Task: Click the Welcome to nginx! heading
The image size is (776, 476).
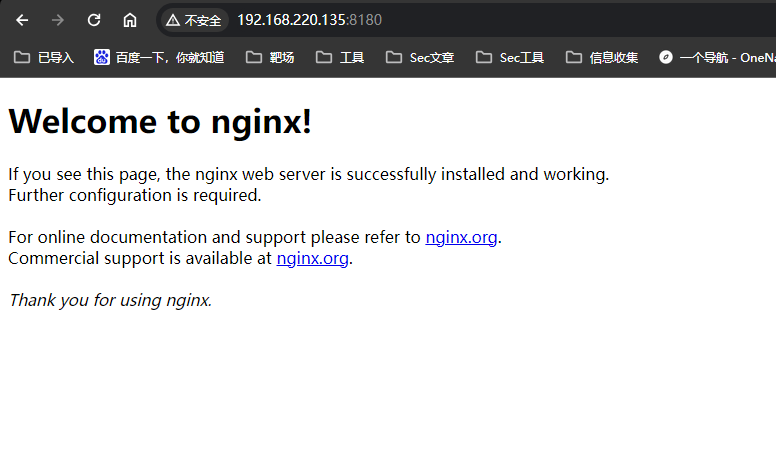Action: [160, 121]
